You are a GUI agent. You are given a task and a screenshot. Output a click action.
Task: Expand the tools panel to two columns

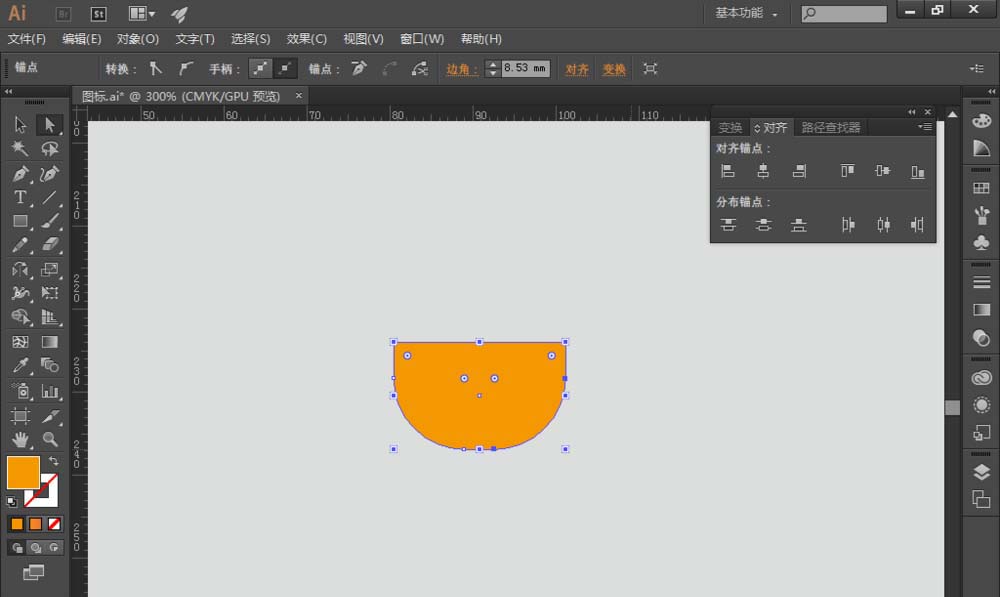8,91
